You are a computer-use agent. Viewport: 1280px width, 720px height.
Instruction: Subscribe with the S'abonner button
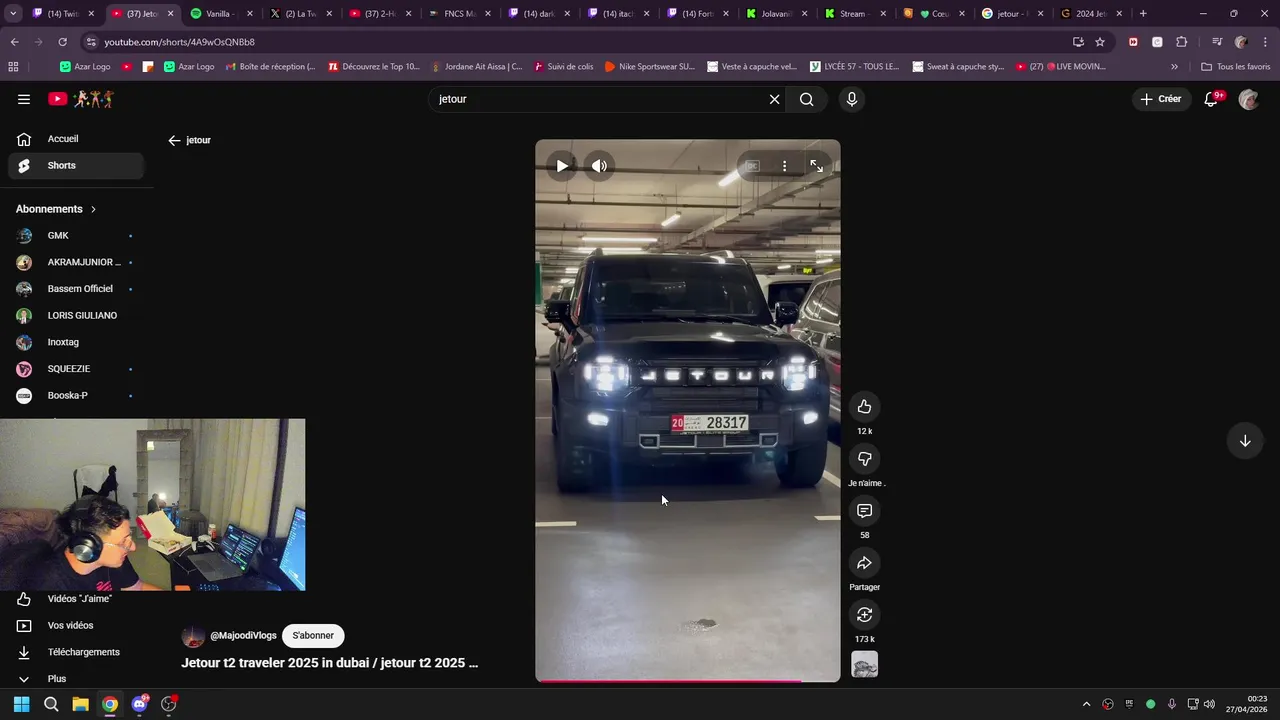pos(313,635)
